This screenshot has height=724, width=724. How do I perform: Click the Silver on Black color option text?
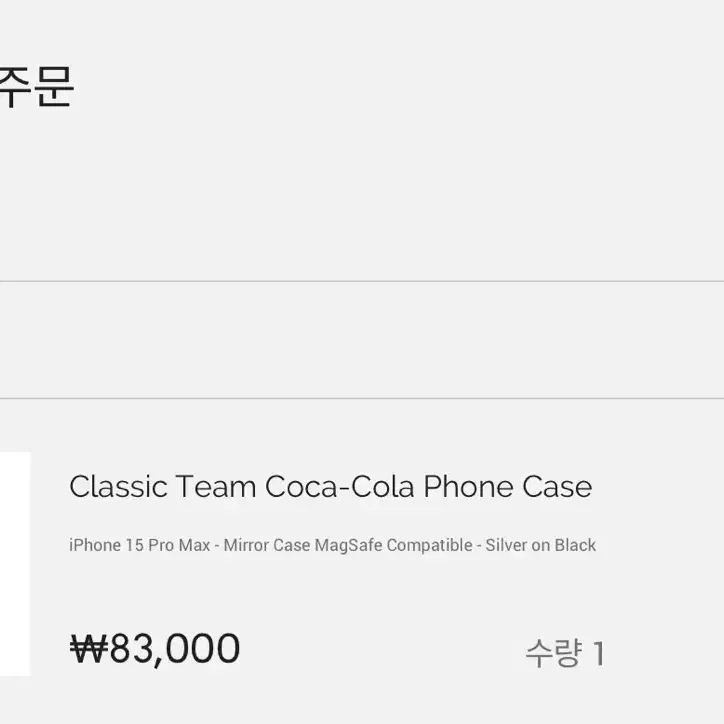click(x=540, y=545)
